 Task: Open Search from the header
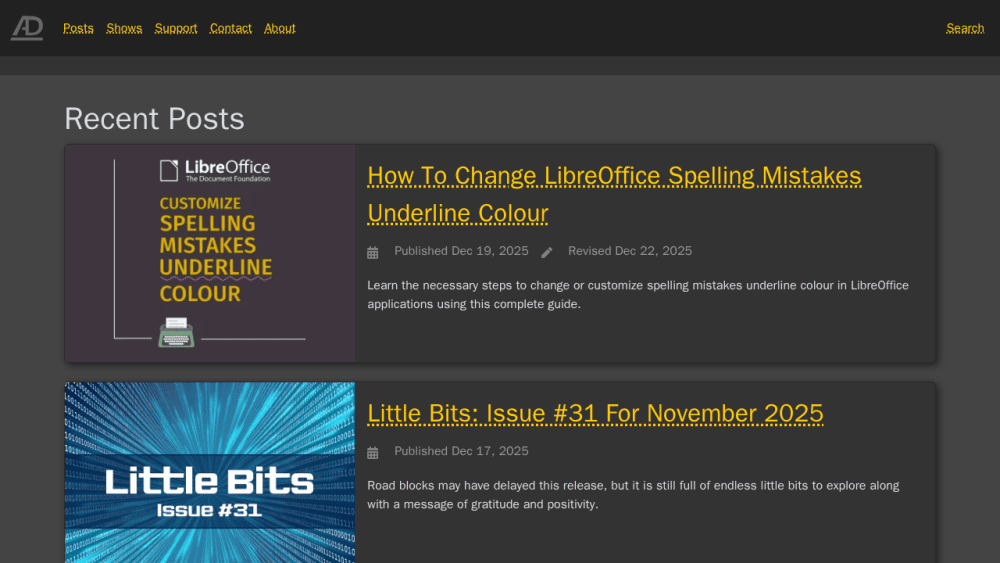tap(965, 28)
